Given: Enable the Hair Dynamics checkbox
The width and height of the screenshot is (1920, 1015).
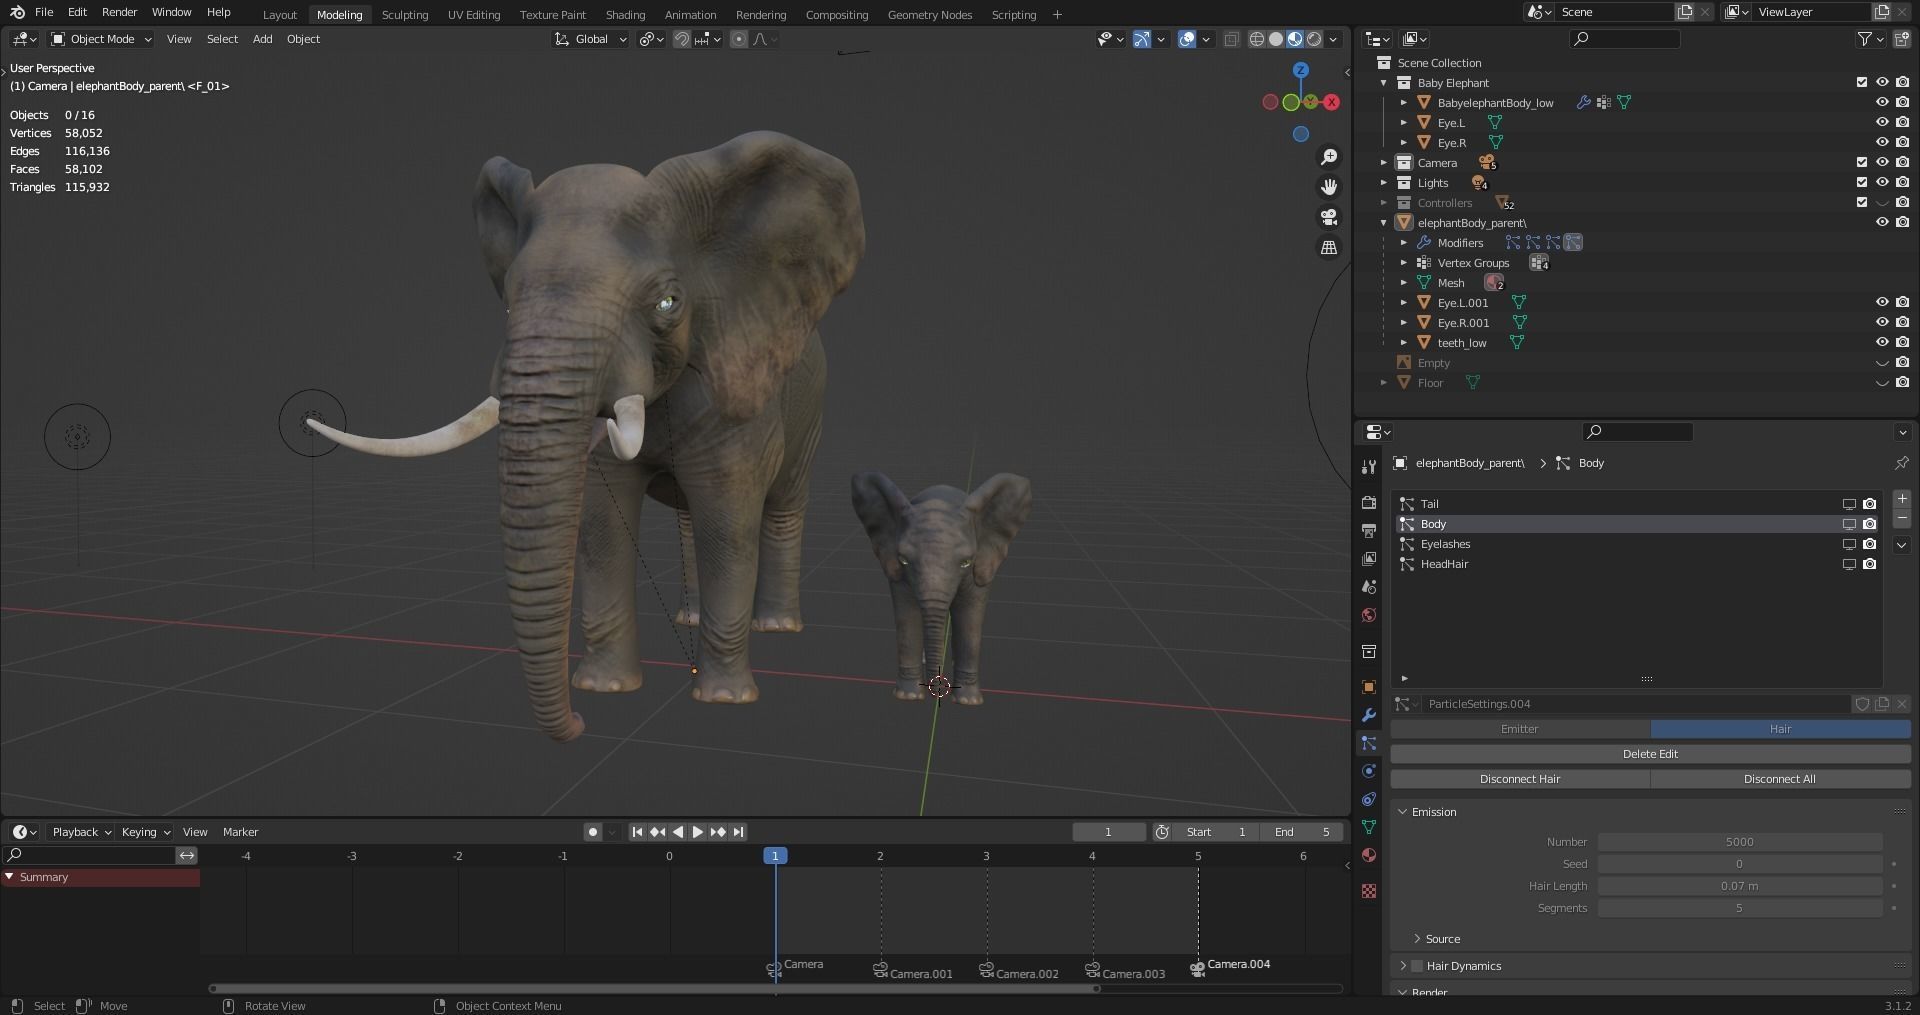Looking at the screenshot, I should click(1417, 966).
